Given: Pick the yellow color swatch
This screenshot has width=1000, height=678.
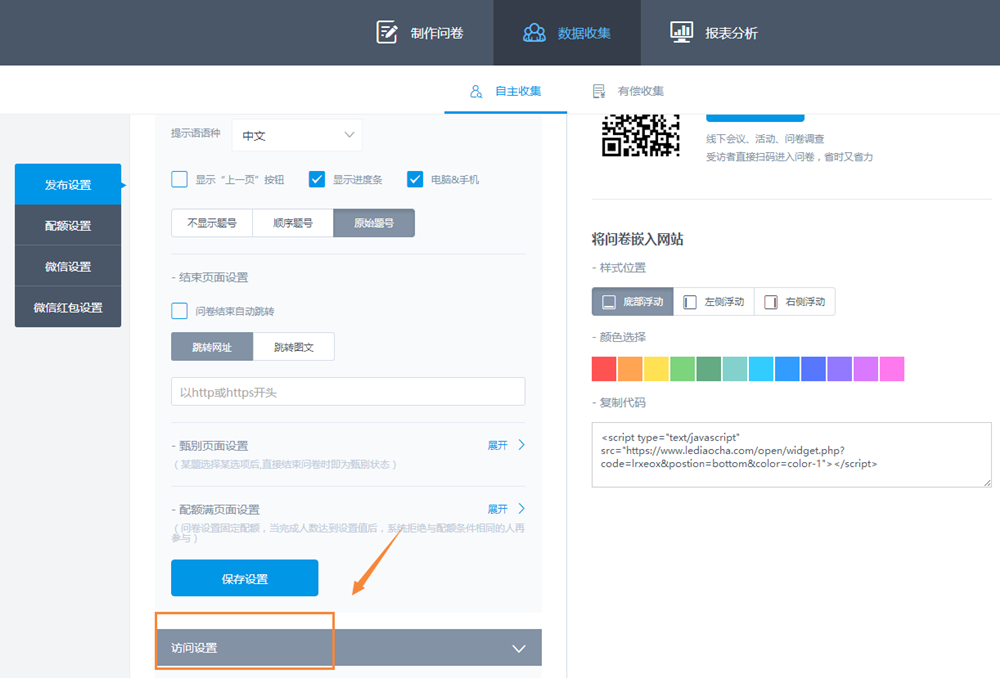Looking at the screenshot, I should tap(656, 369).
